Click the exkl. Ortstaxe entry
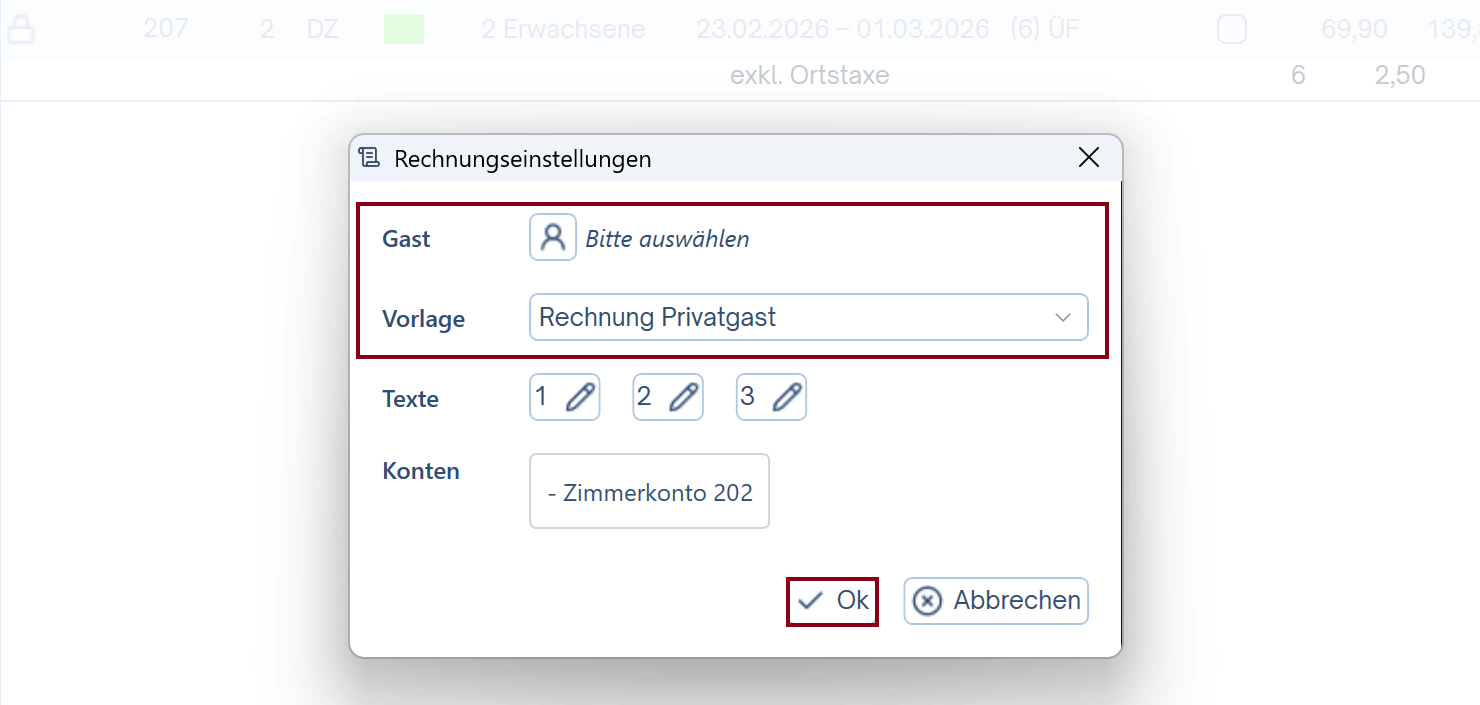The height and width of the screenshot is (705, 1480). [810, 74]
